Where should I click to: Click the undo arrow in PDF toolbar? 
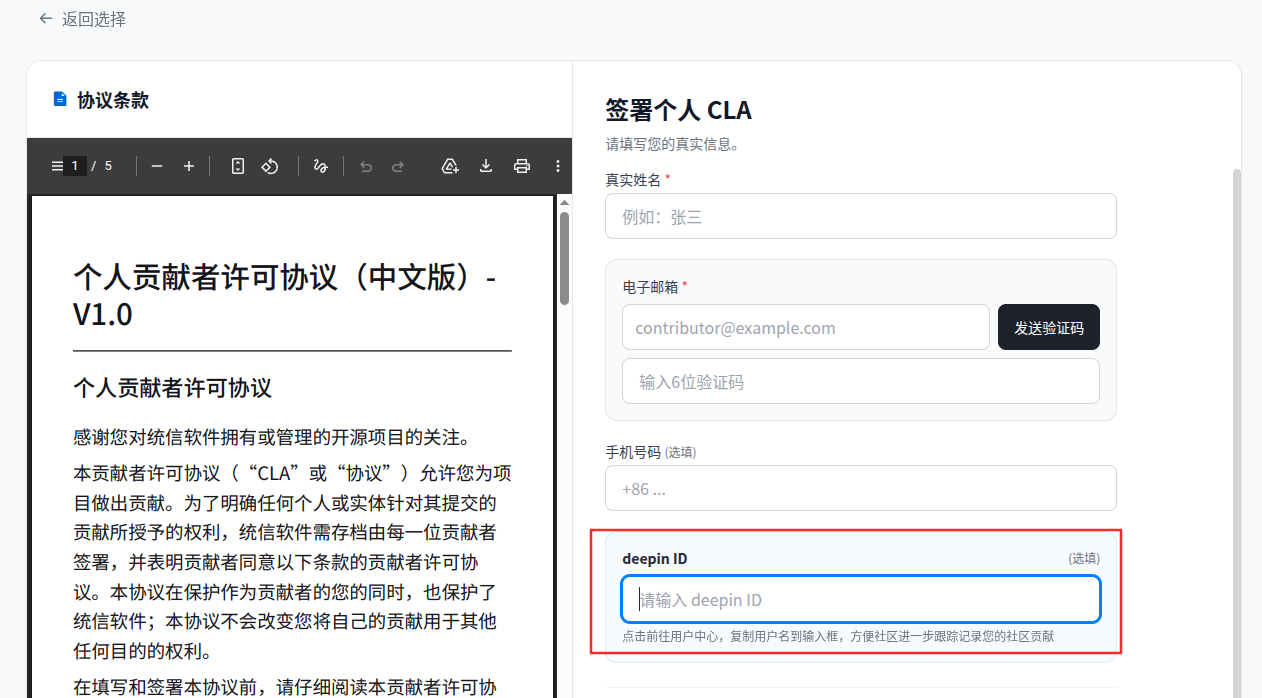click(366, 166)
